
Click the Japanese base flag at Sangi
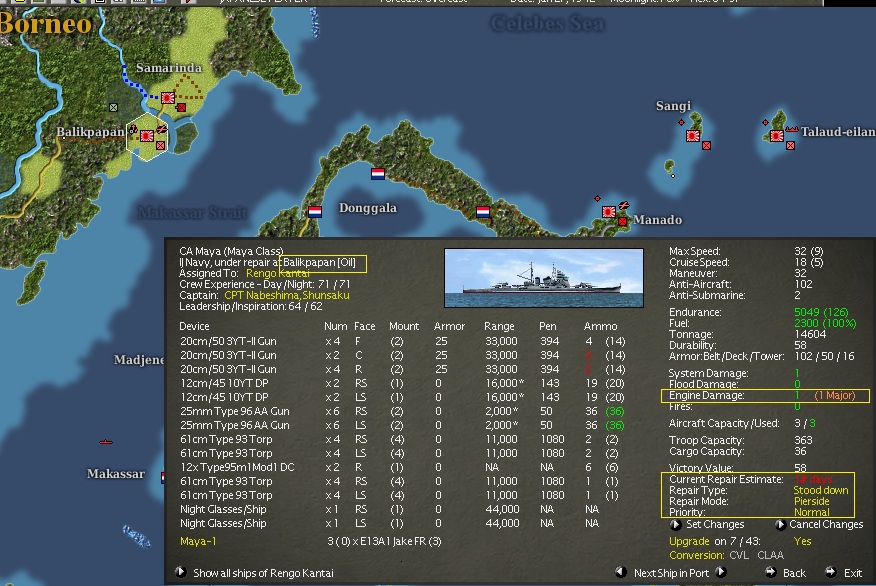click(x=693, y=135)
